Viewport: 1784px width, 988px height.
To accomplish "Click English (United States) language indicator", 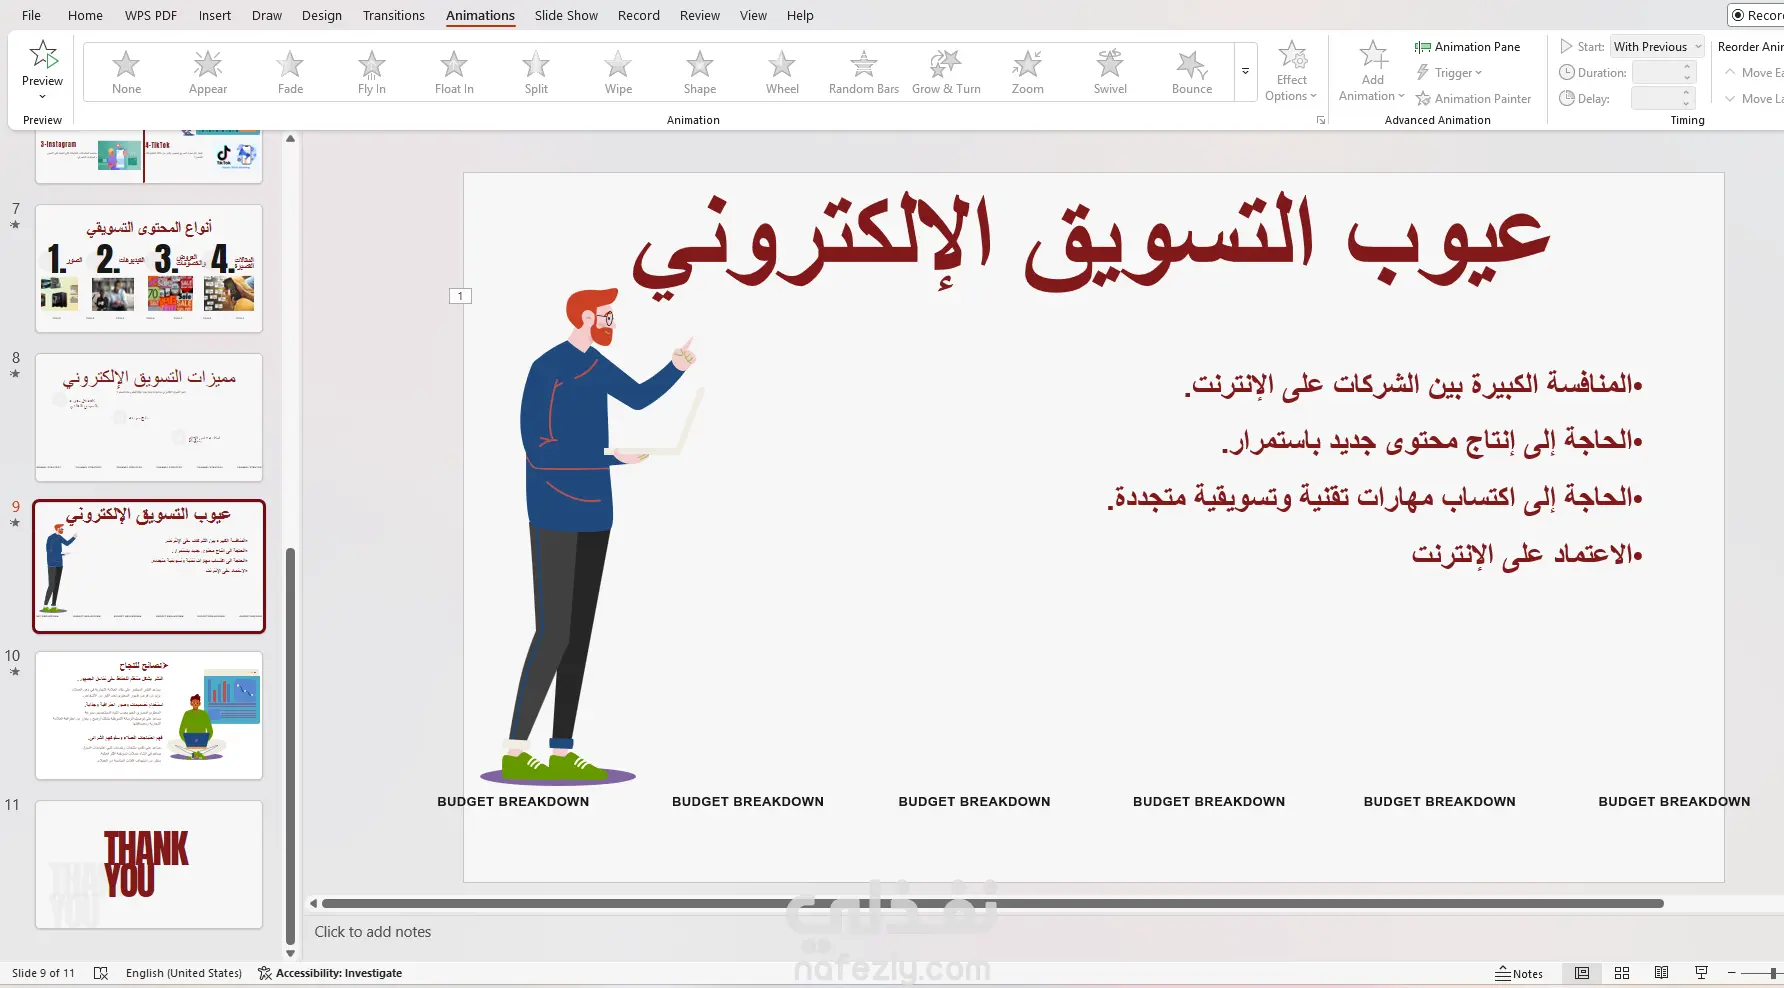I will point(184,973).
